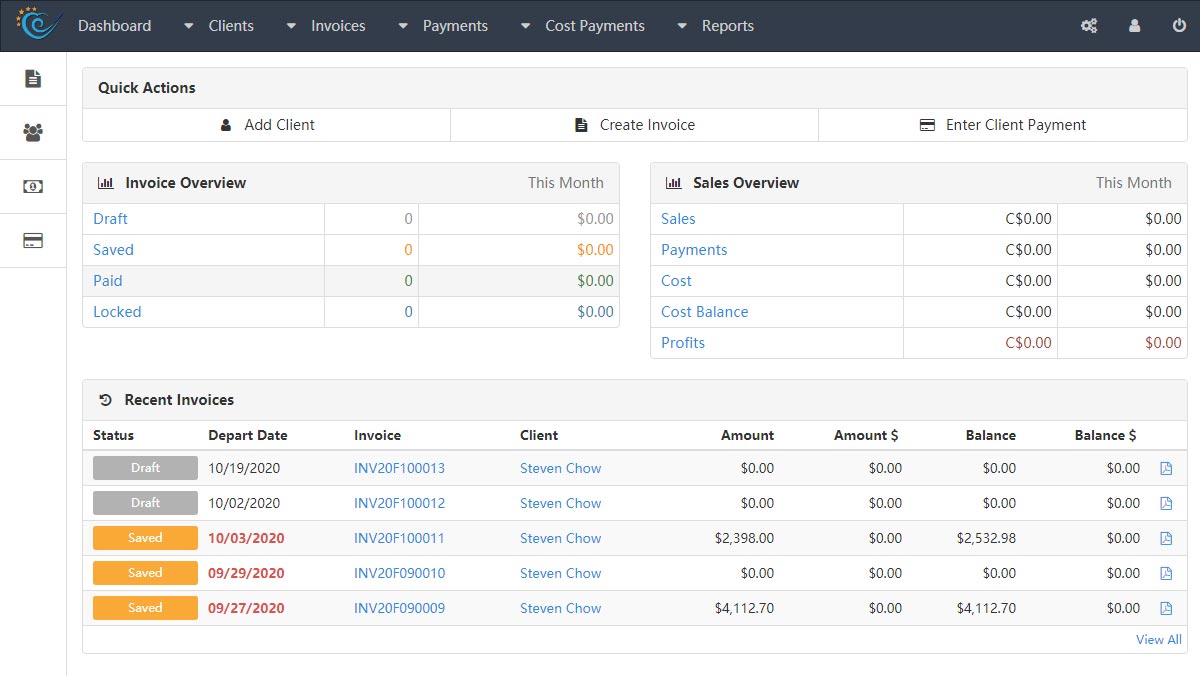1200x676 pixels.
Task: Click This Month in the Sales Overview header
Action: pyautogui.click(x=1134, y=183)
